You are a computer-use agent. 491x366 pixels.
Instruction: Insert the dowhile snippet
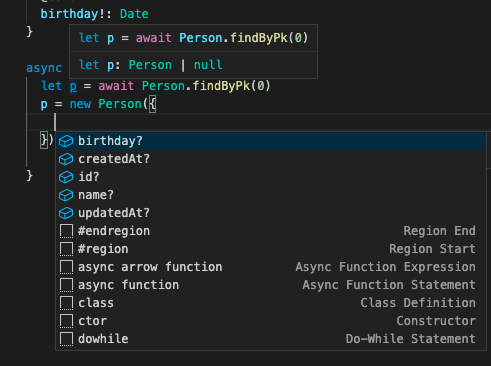point(271,339)
